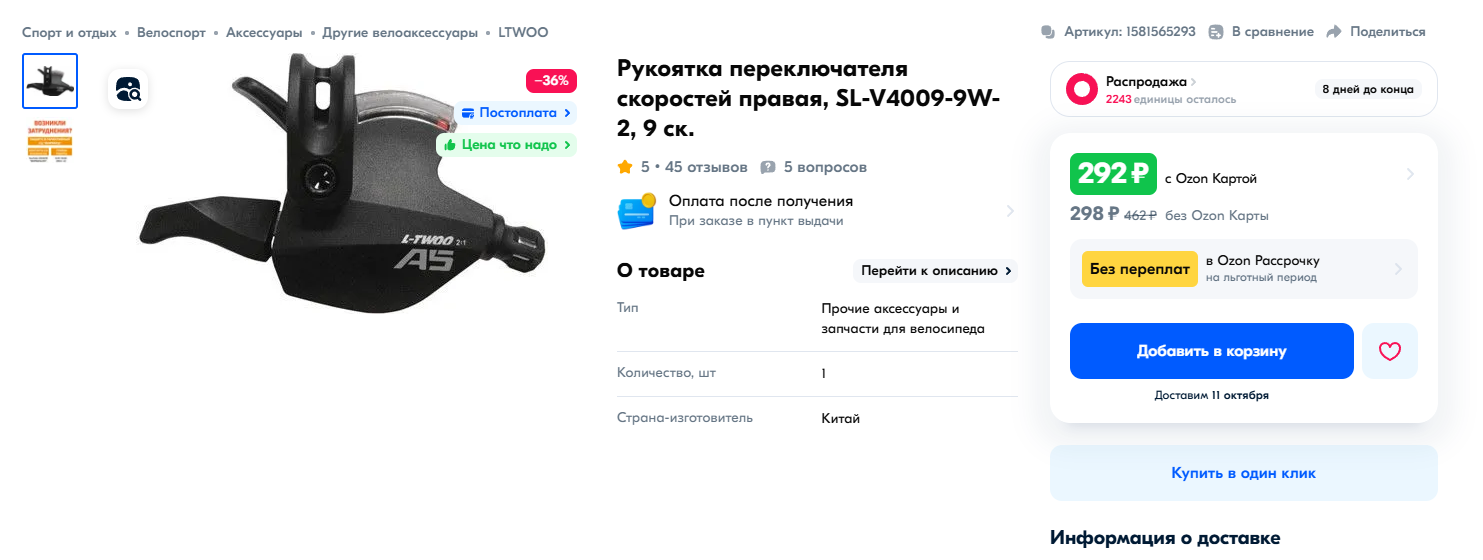Go to Велоспорт breadcrumb
The image size is (1483, 560).
pos(171,32)
